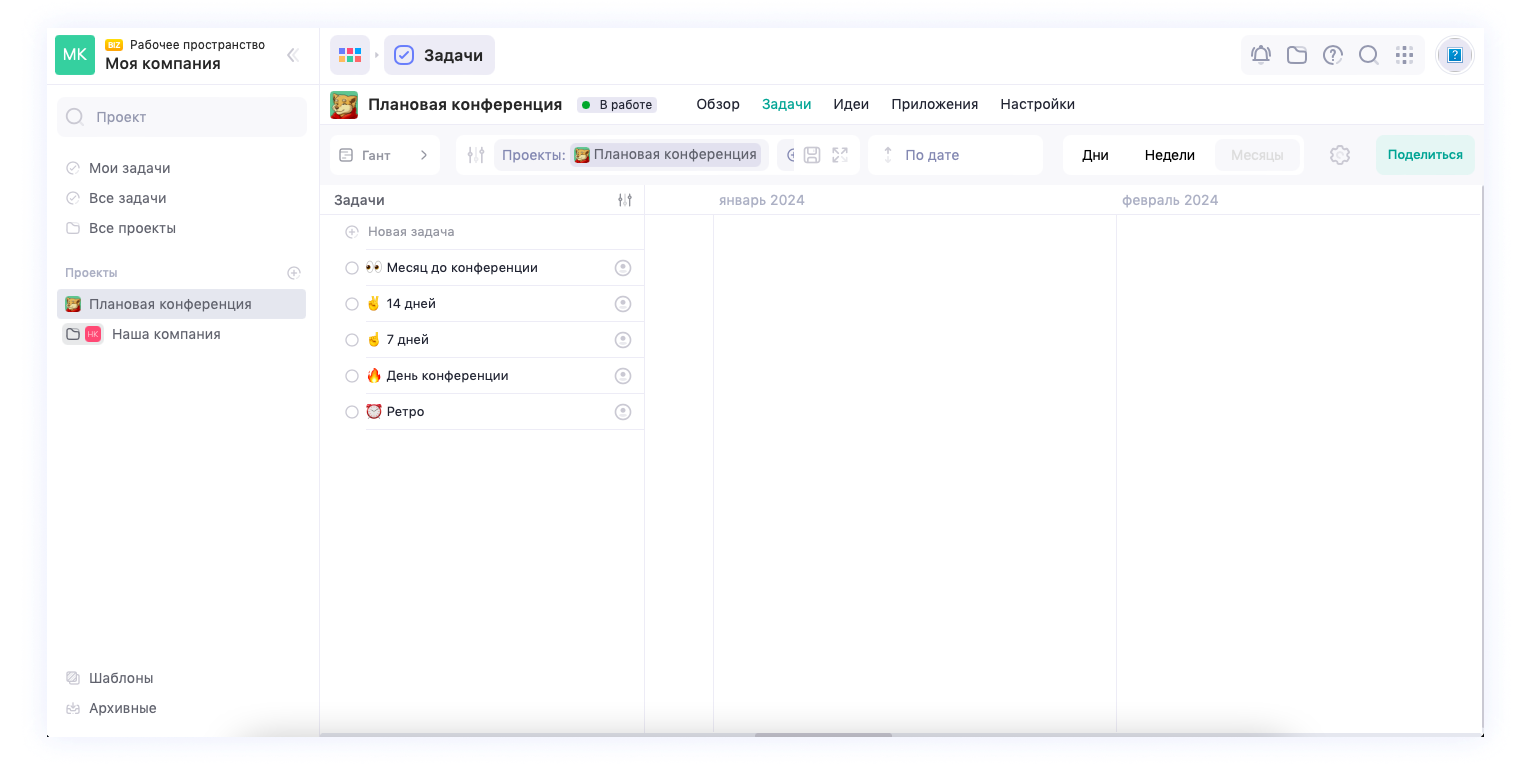The height and width of the screenshot is (779, 1524).
Task: Collapse the sidebar with double chevron
Action: tap(293, 55)
